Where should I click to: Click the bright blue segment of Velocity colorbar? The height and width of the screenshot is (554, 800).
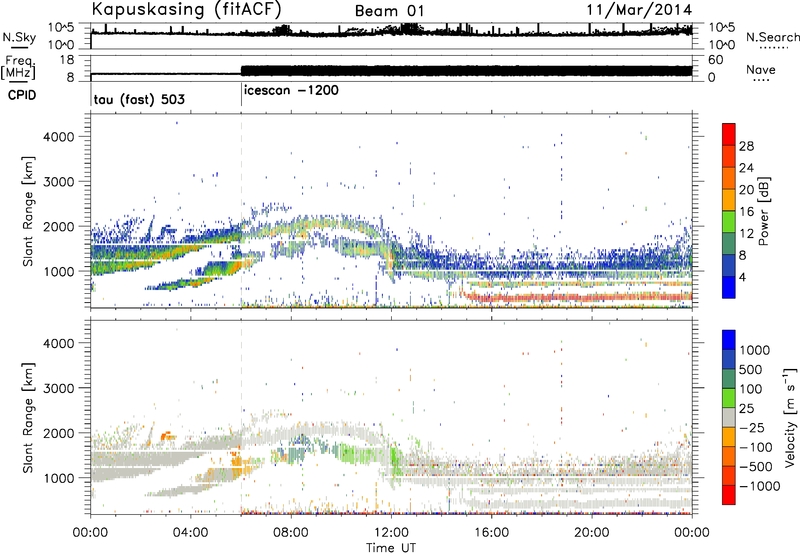coord(729,340)
